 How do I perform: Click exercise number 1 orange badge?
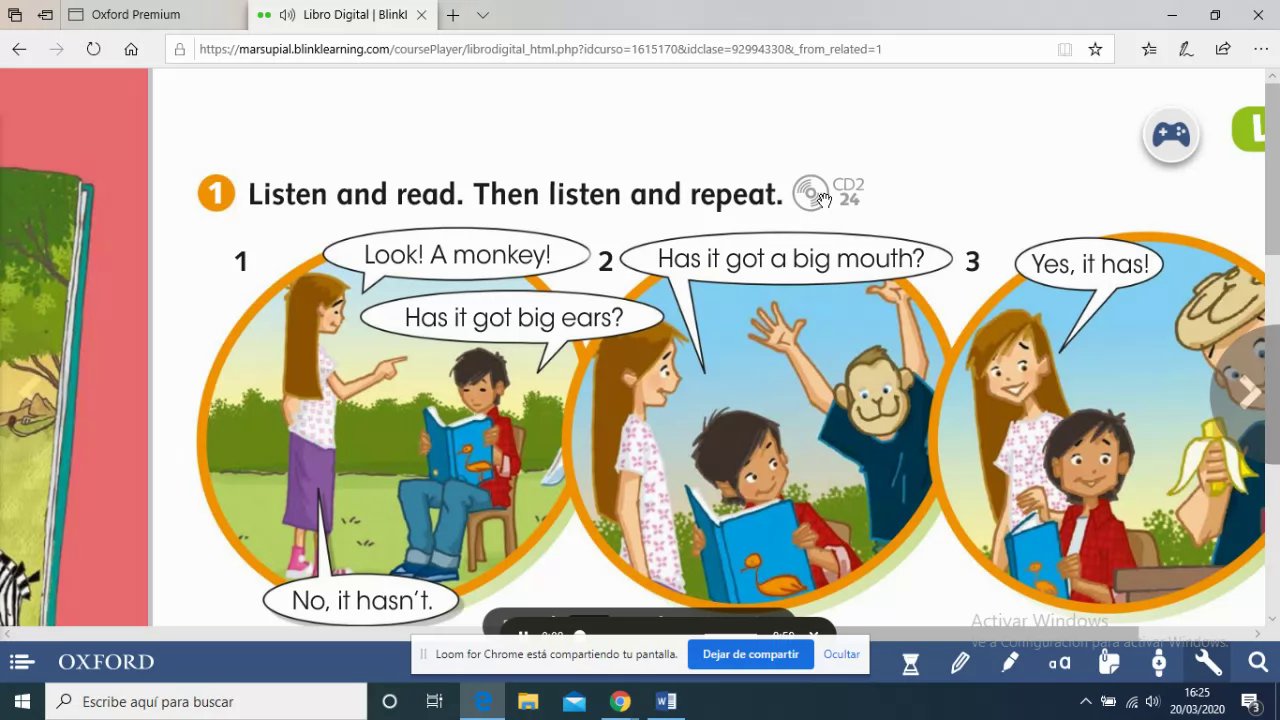[216, 193]
